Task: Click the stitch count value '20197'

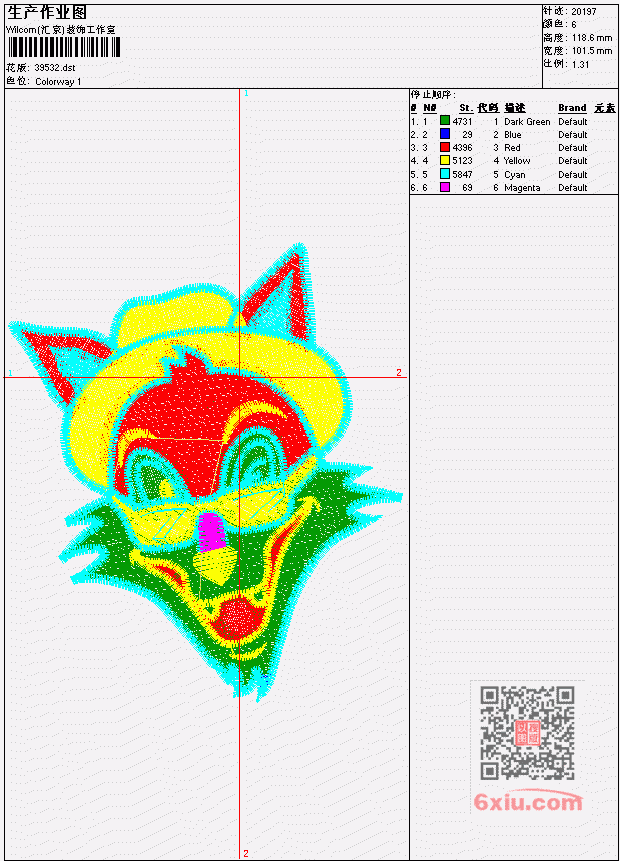Action: pos(584,11)
